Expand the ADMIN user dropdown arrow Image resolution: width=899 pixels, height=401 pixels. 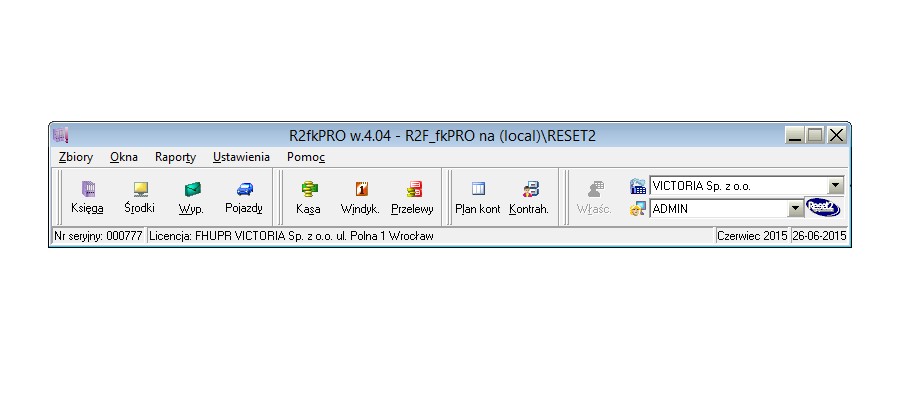tap(795, 209)
